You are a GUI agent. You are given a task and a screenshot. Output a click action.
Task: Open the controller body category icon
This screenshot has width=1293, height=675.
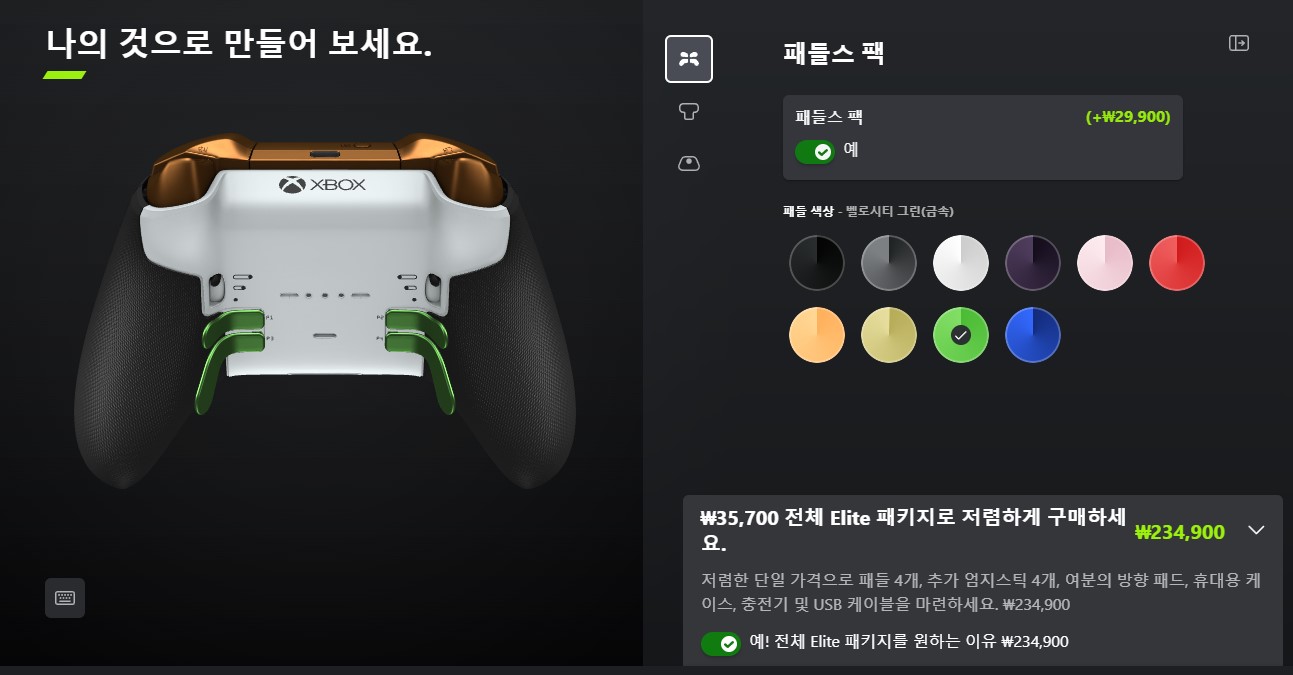[689, 163]
